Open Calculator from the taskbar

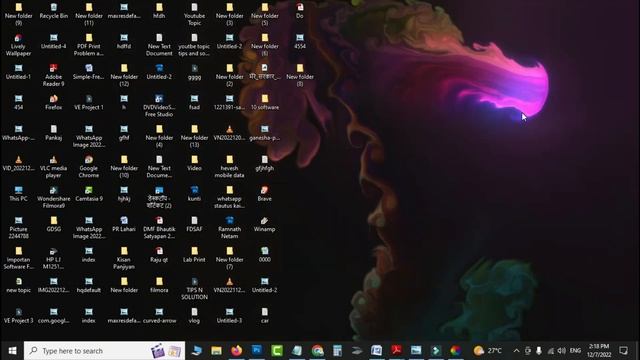pos(337,351)
